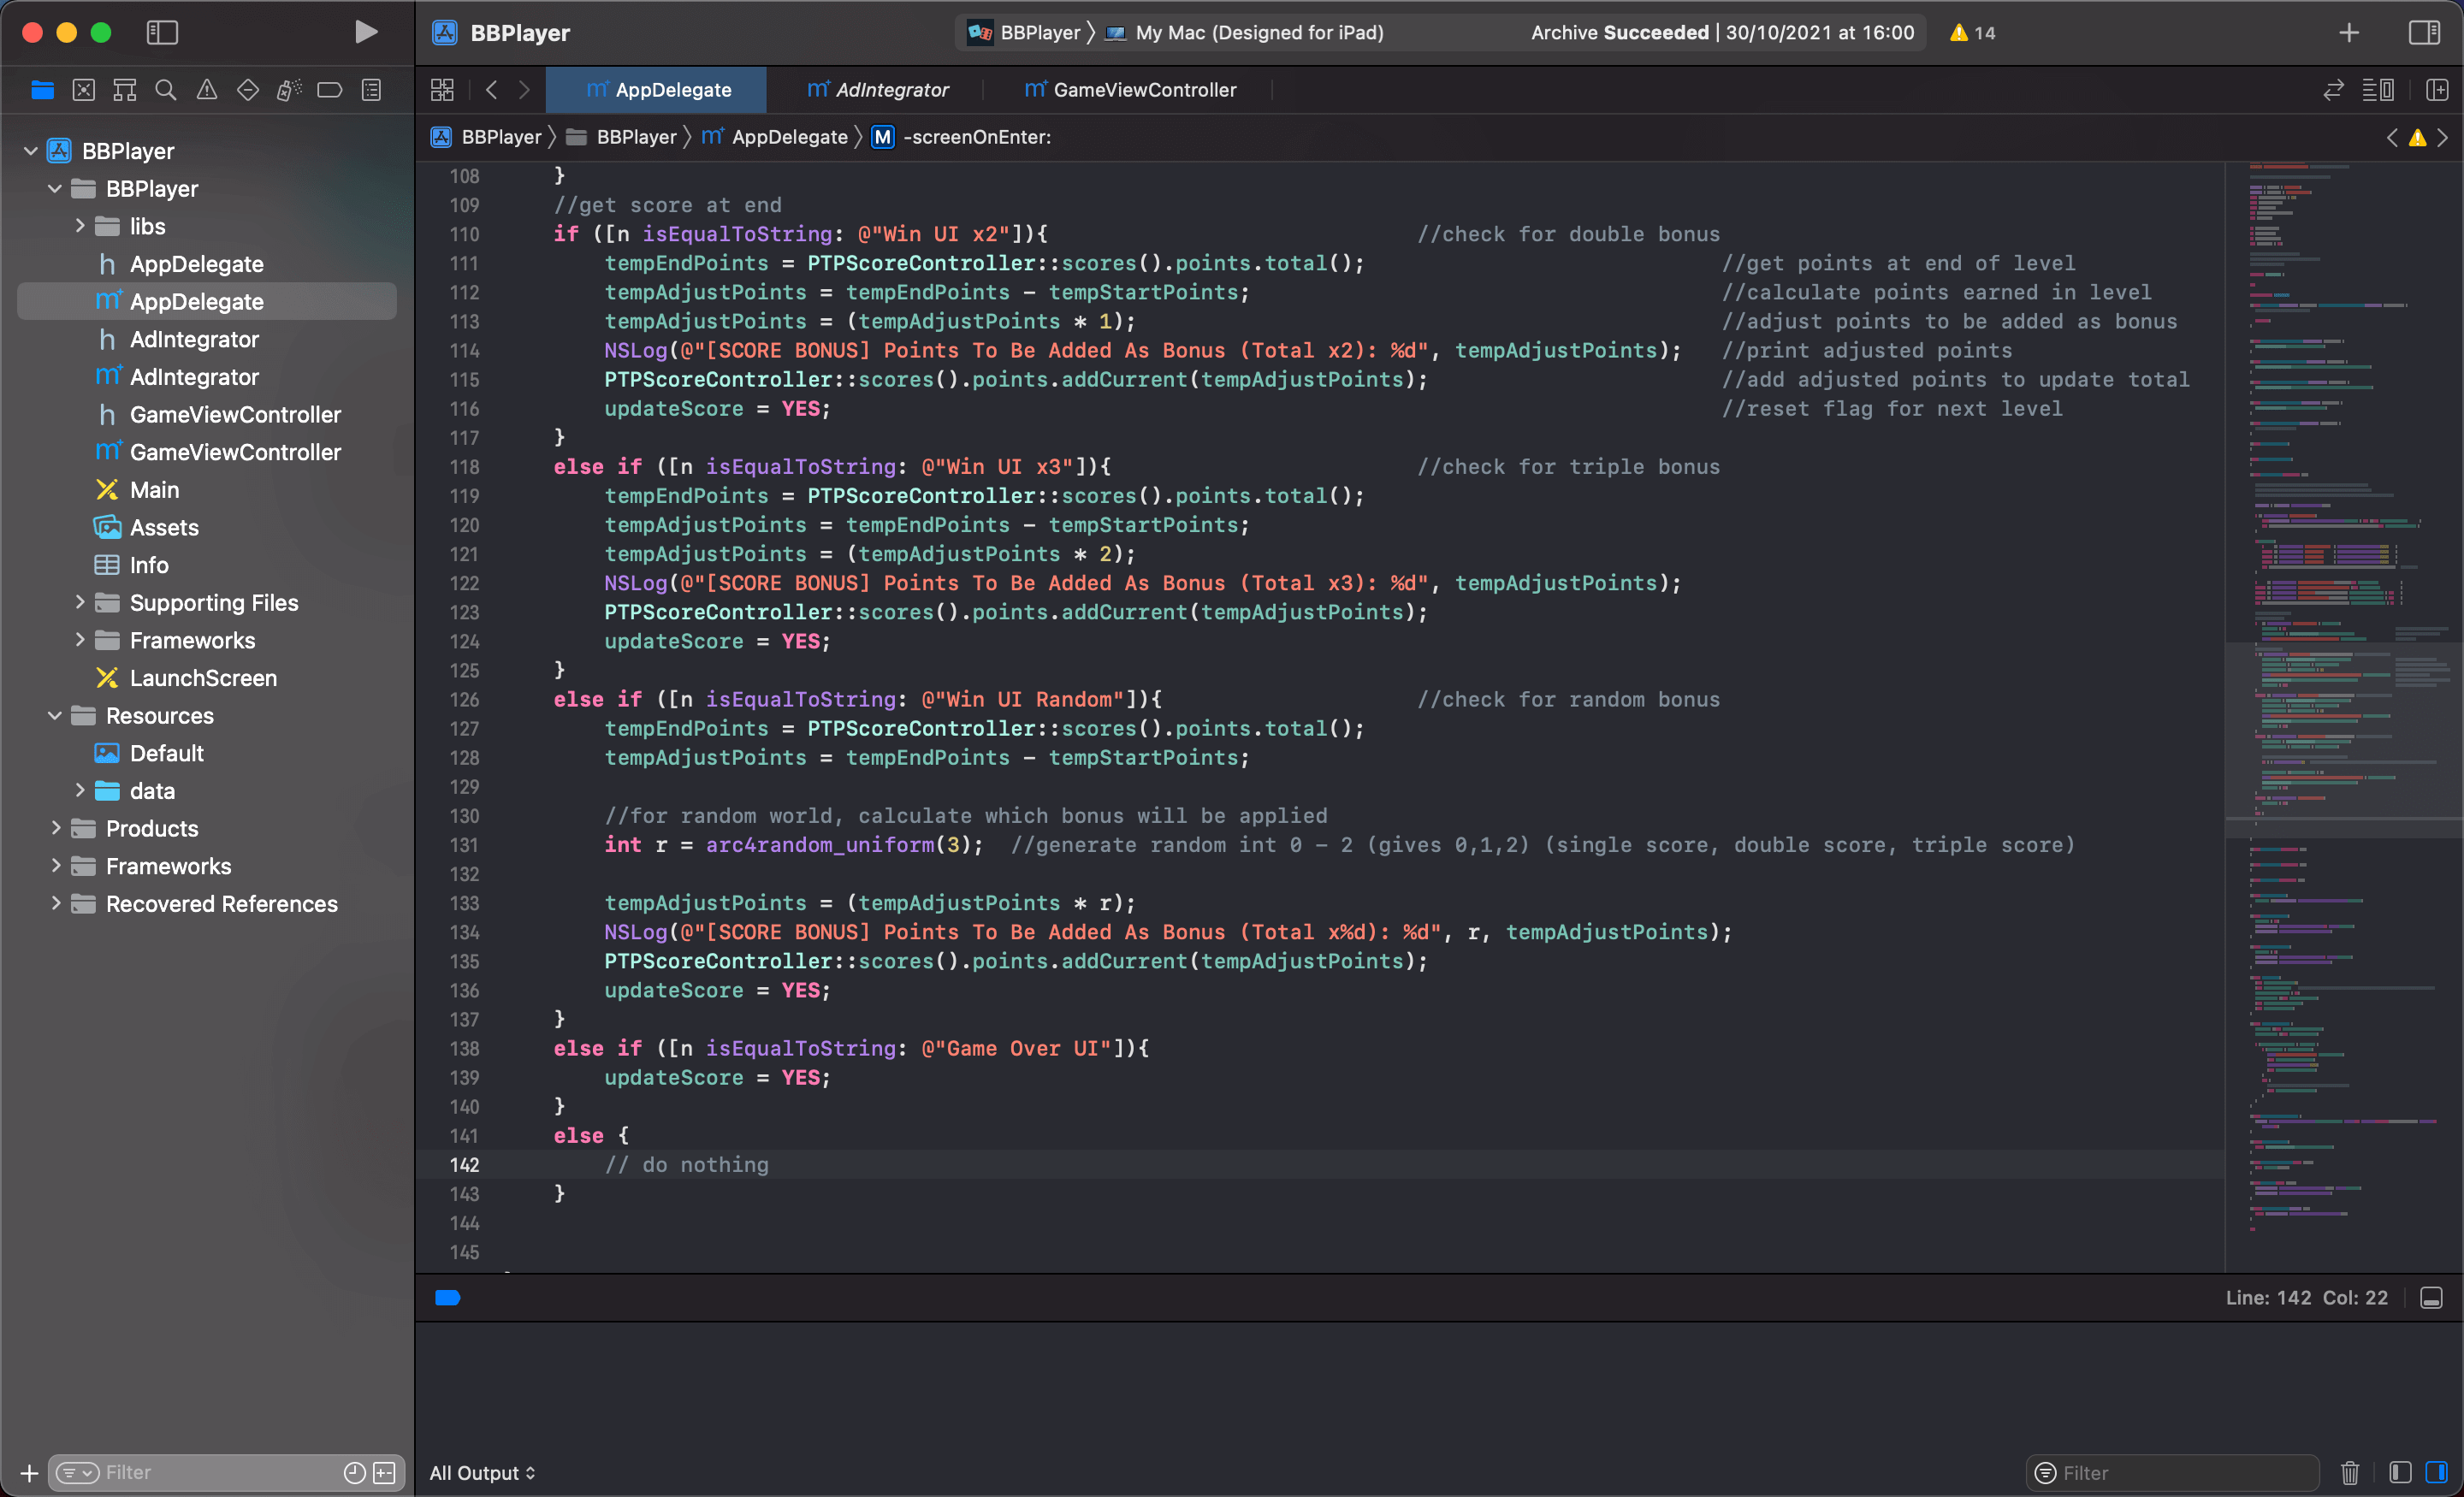Collapse the Resources group
The height and width of the screenshot is (1497, 2464).
coord(55,716)
